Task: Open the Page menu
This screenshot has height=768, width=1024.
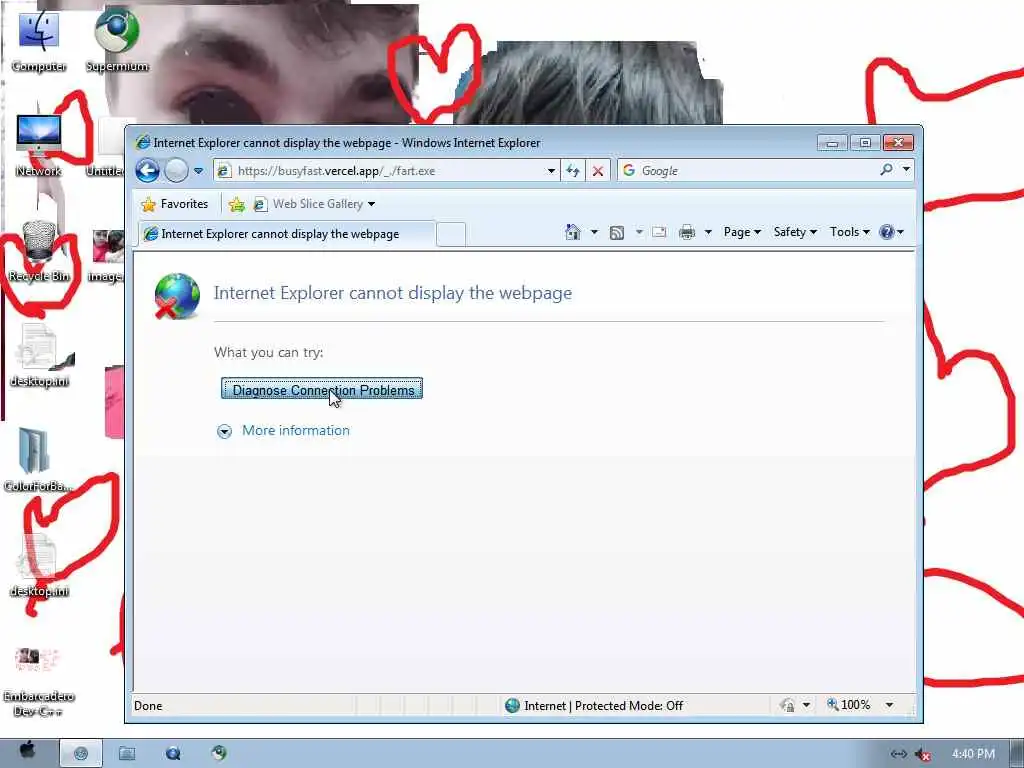Action: pyautogui.click(x=742, y=232)
